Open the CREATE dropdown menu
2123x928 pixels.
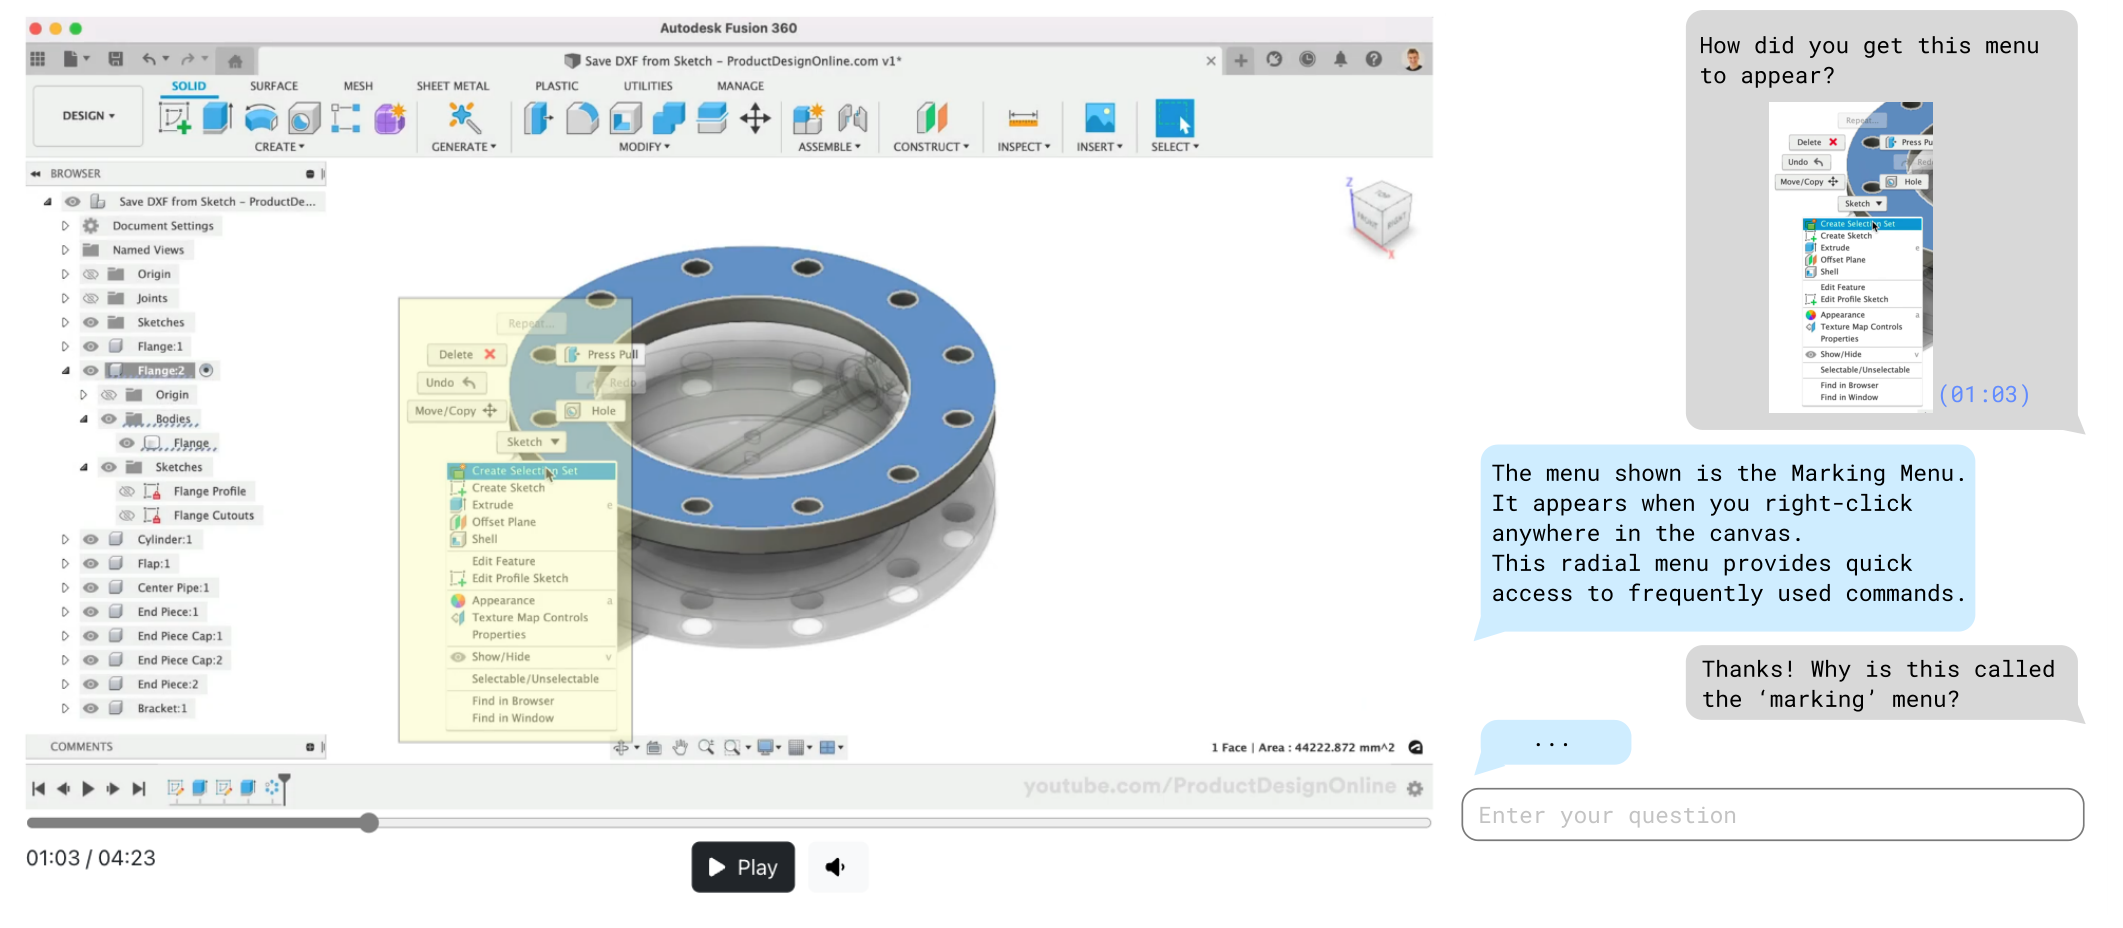(x=279, y=147)
